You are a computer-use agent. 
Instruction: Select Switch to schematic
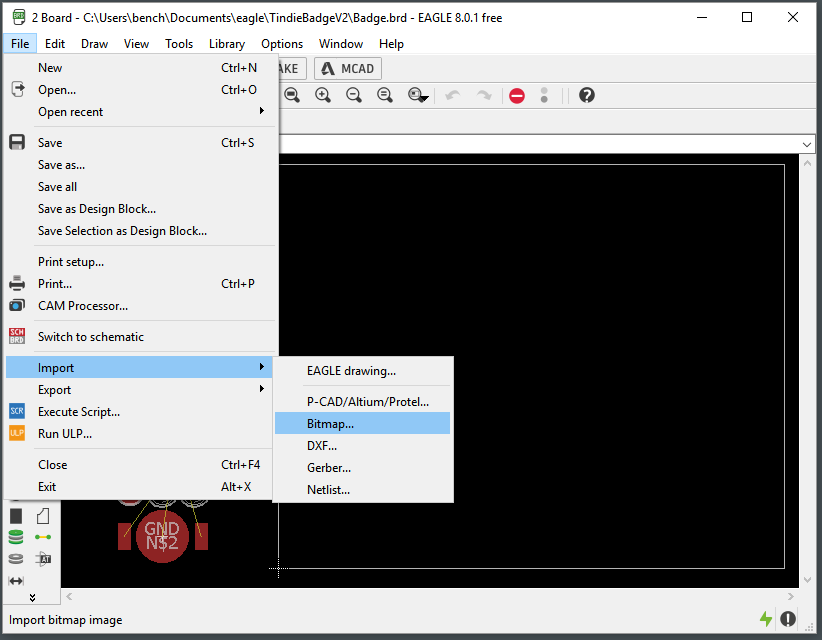coord(90,337)
